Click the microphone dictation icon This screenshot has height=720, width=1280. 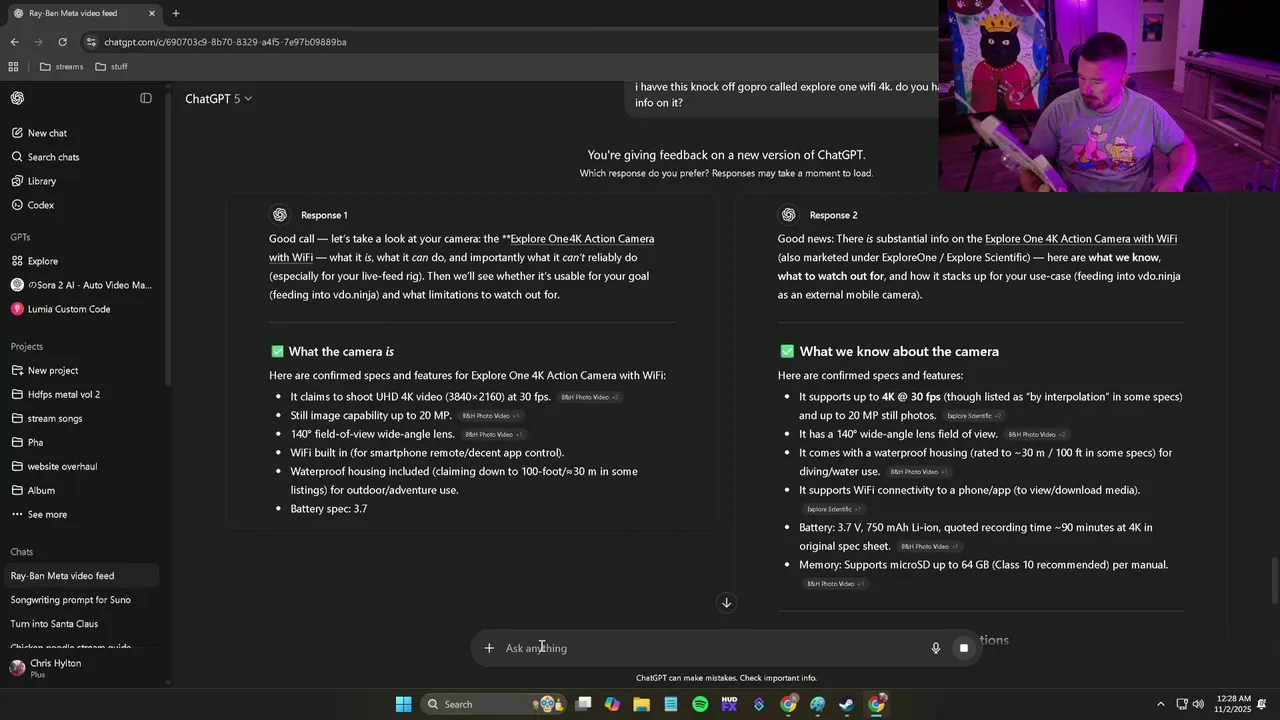pos(936,648)
